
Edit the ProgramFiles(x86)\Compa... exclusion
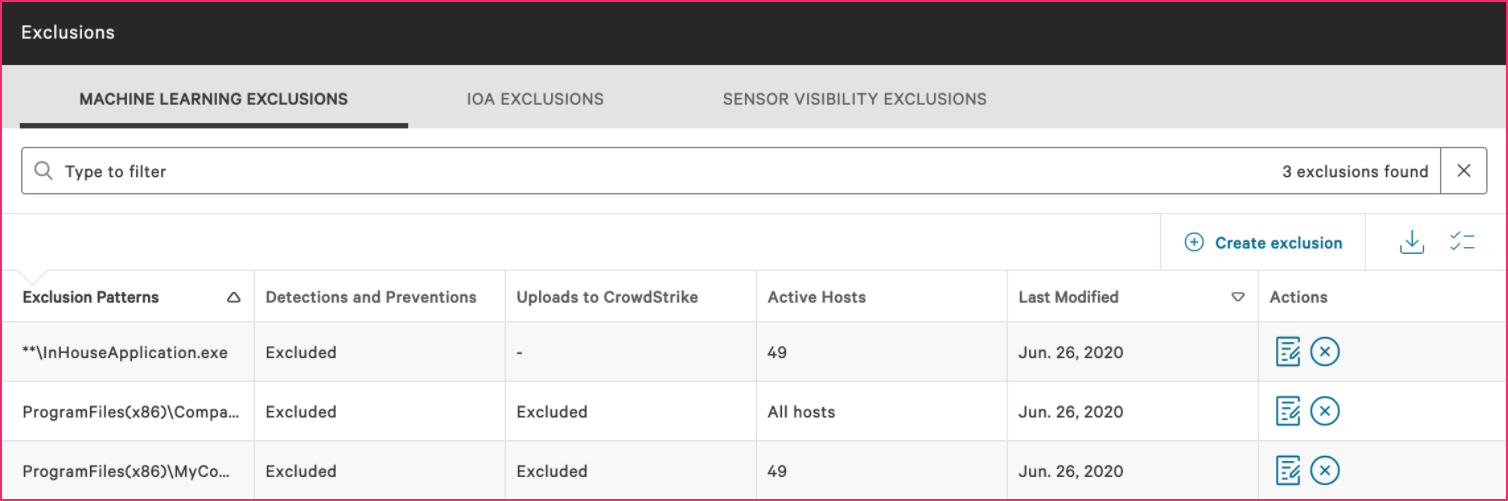pos(1288,411)
